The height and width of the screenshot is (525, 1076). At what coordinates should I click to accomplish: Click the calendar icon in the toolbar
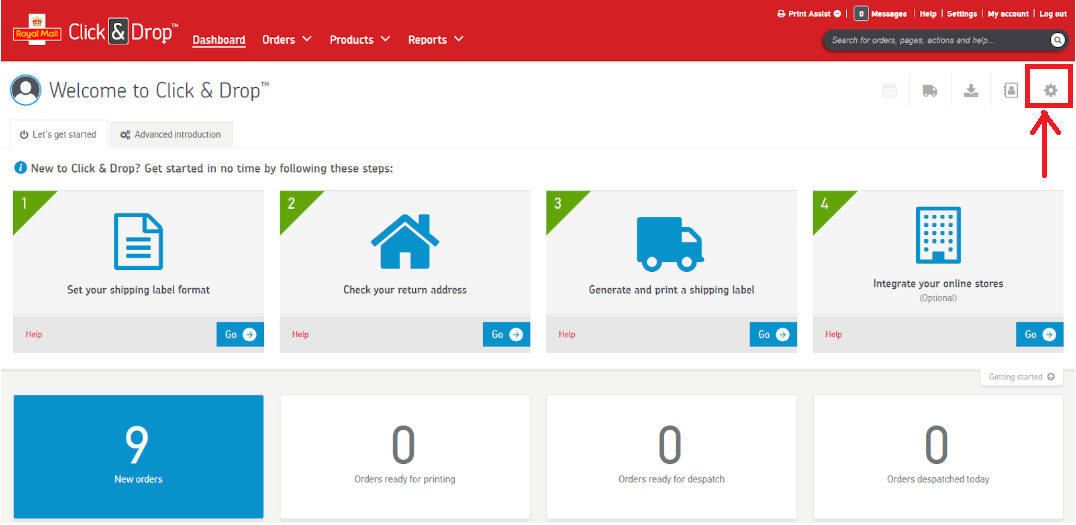click(889, 90)
